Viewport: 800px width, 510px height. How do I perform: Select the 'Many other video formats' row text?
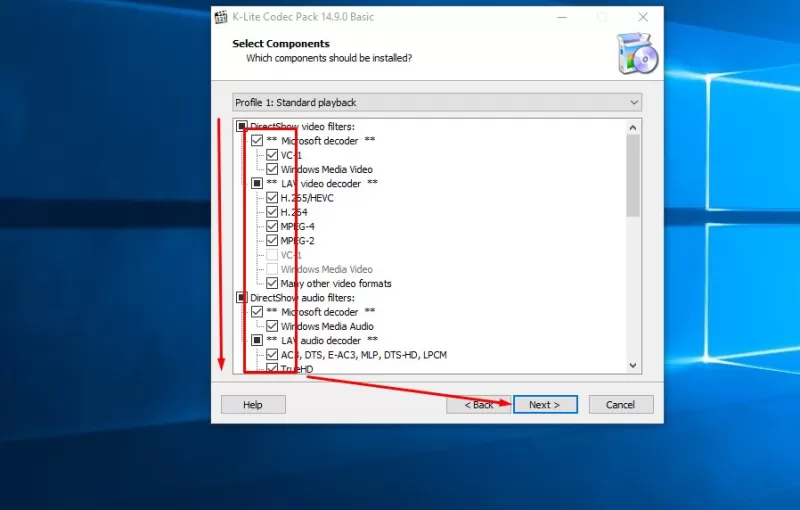tap(336, 284)
